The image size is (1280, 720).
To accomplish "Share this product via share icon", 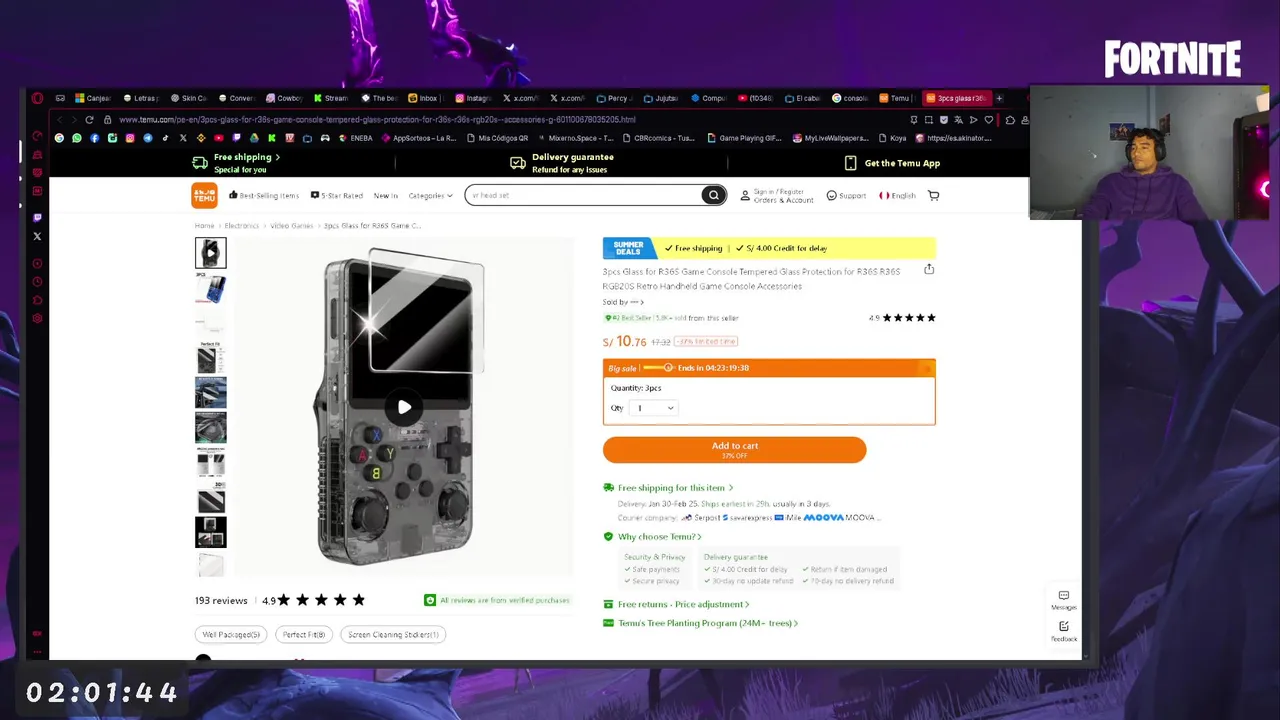I will point(929,269).
